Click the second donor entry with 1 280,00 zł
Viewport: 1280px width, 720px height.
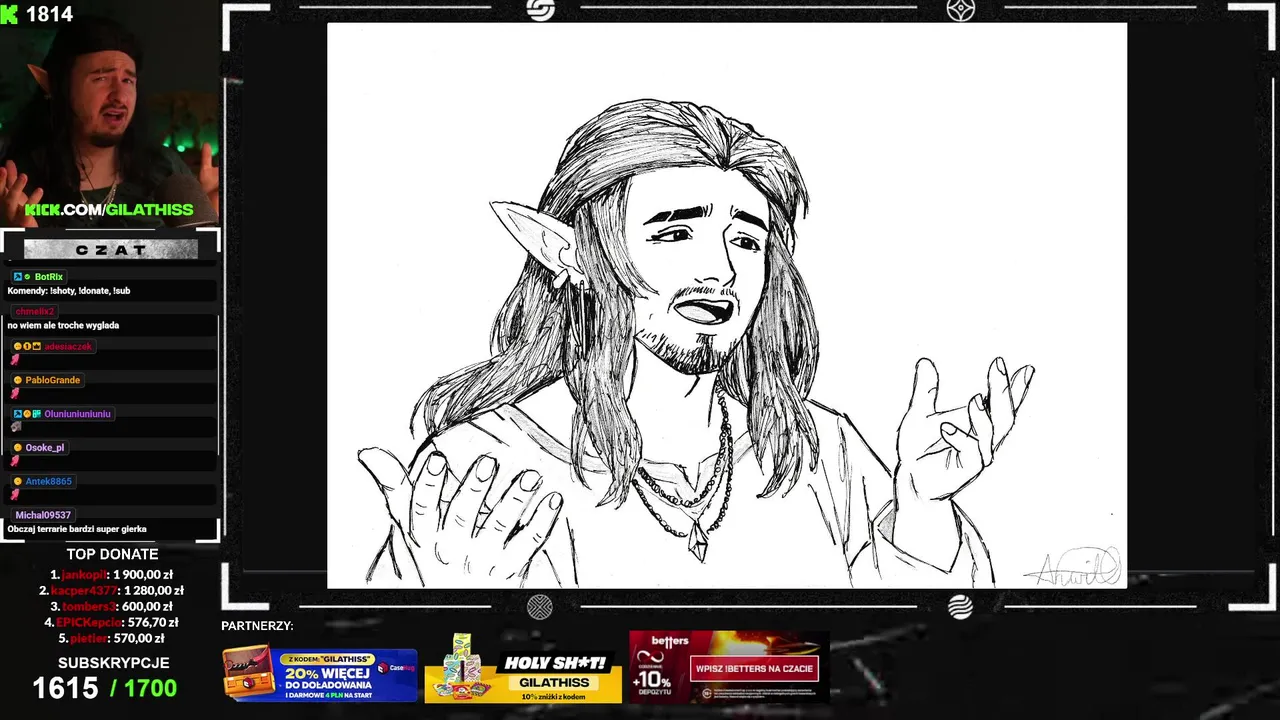click(x=111, y=591)
